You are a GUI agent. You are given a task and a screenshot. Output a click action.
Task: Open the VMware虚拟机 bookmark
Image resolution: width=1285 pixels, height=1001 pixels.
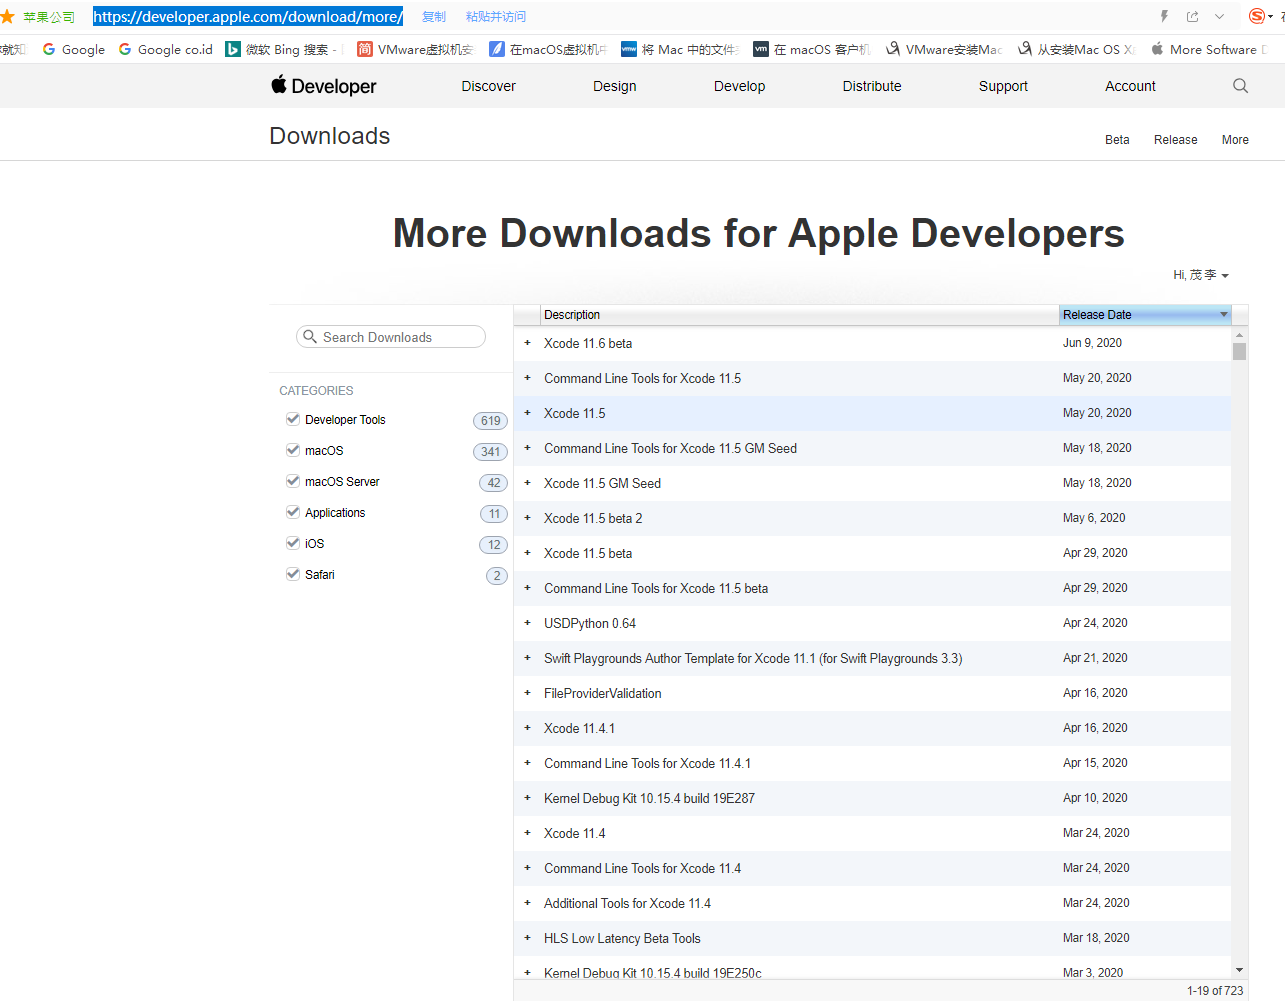click(x=415, y=49)
